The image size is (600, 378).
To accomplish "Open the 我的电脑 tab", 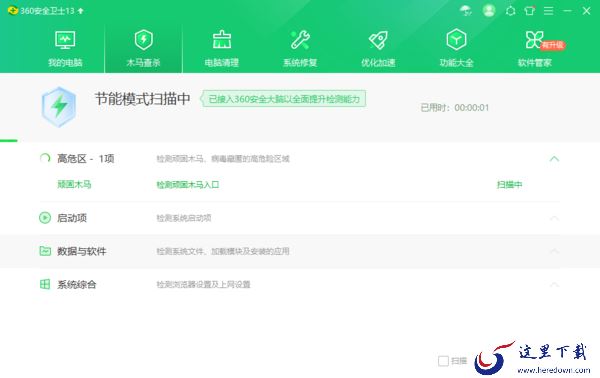I will [65, 49].
